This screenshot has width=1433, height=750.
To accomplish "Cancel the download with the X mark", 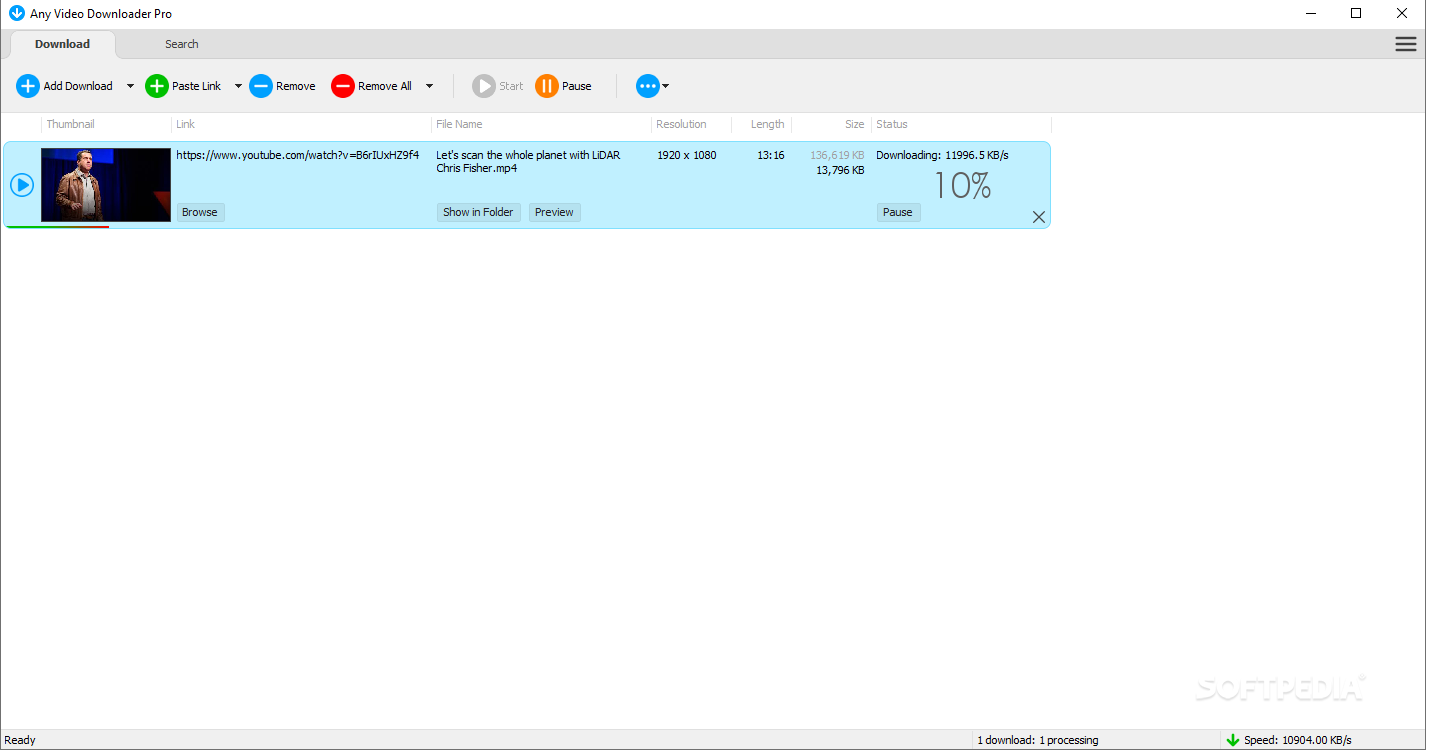I will (1038, 216).
